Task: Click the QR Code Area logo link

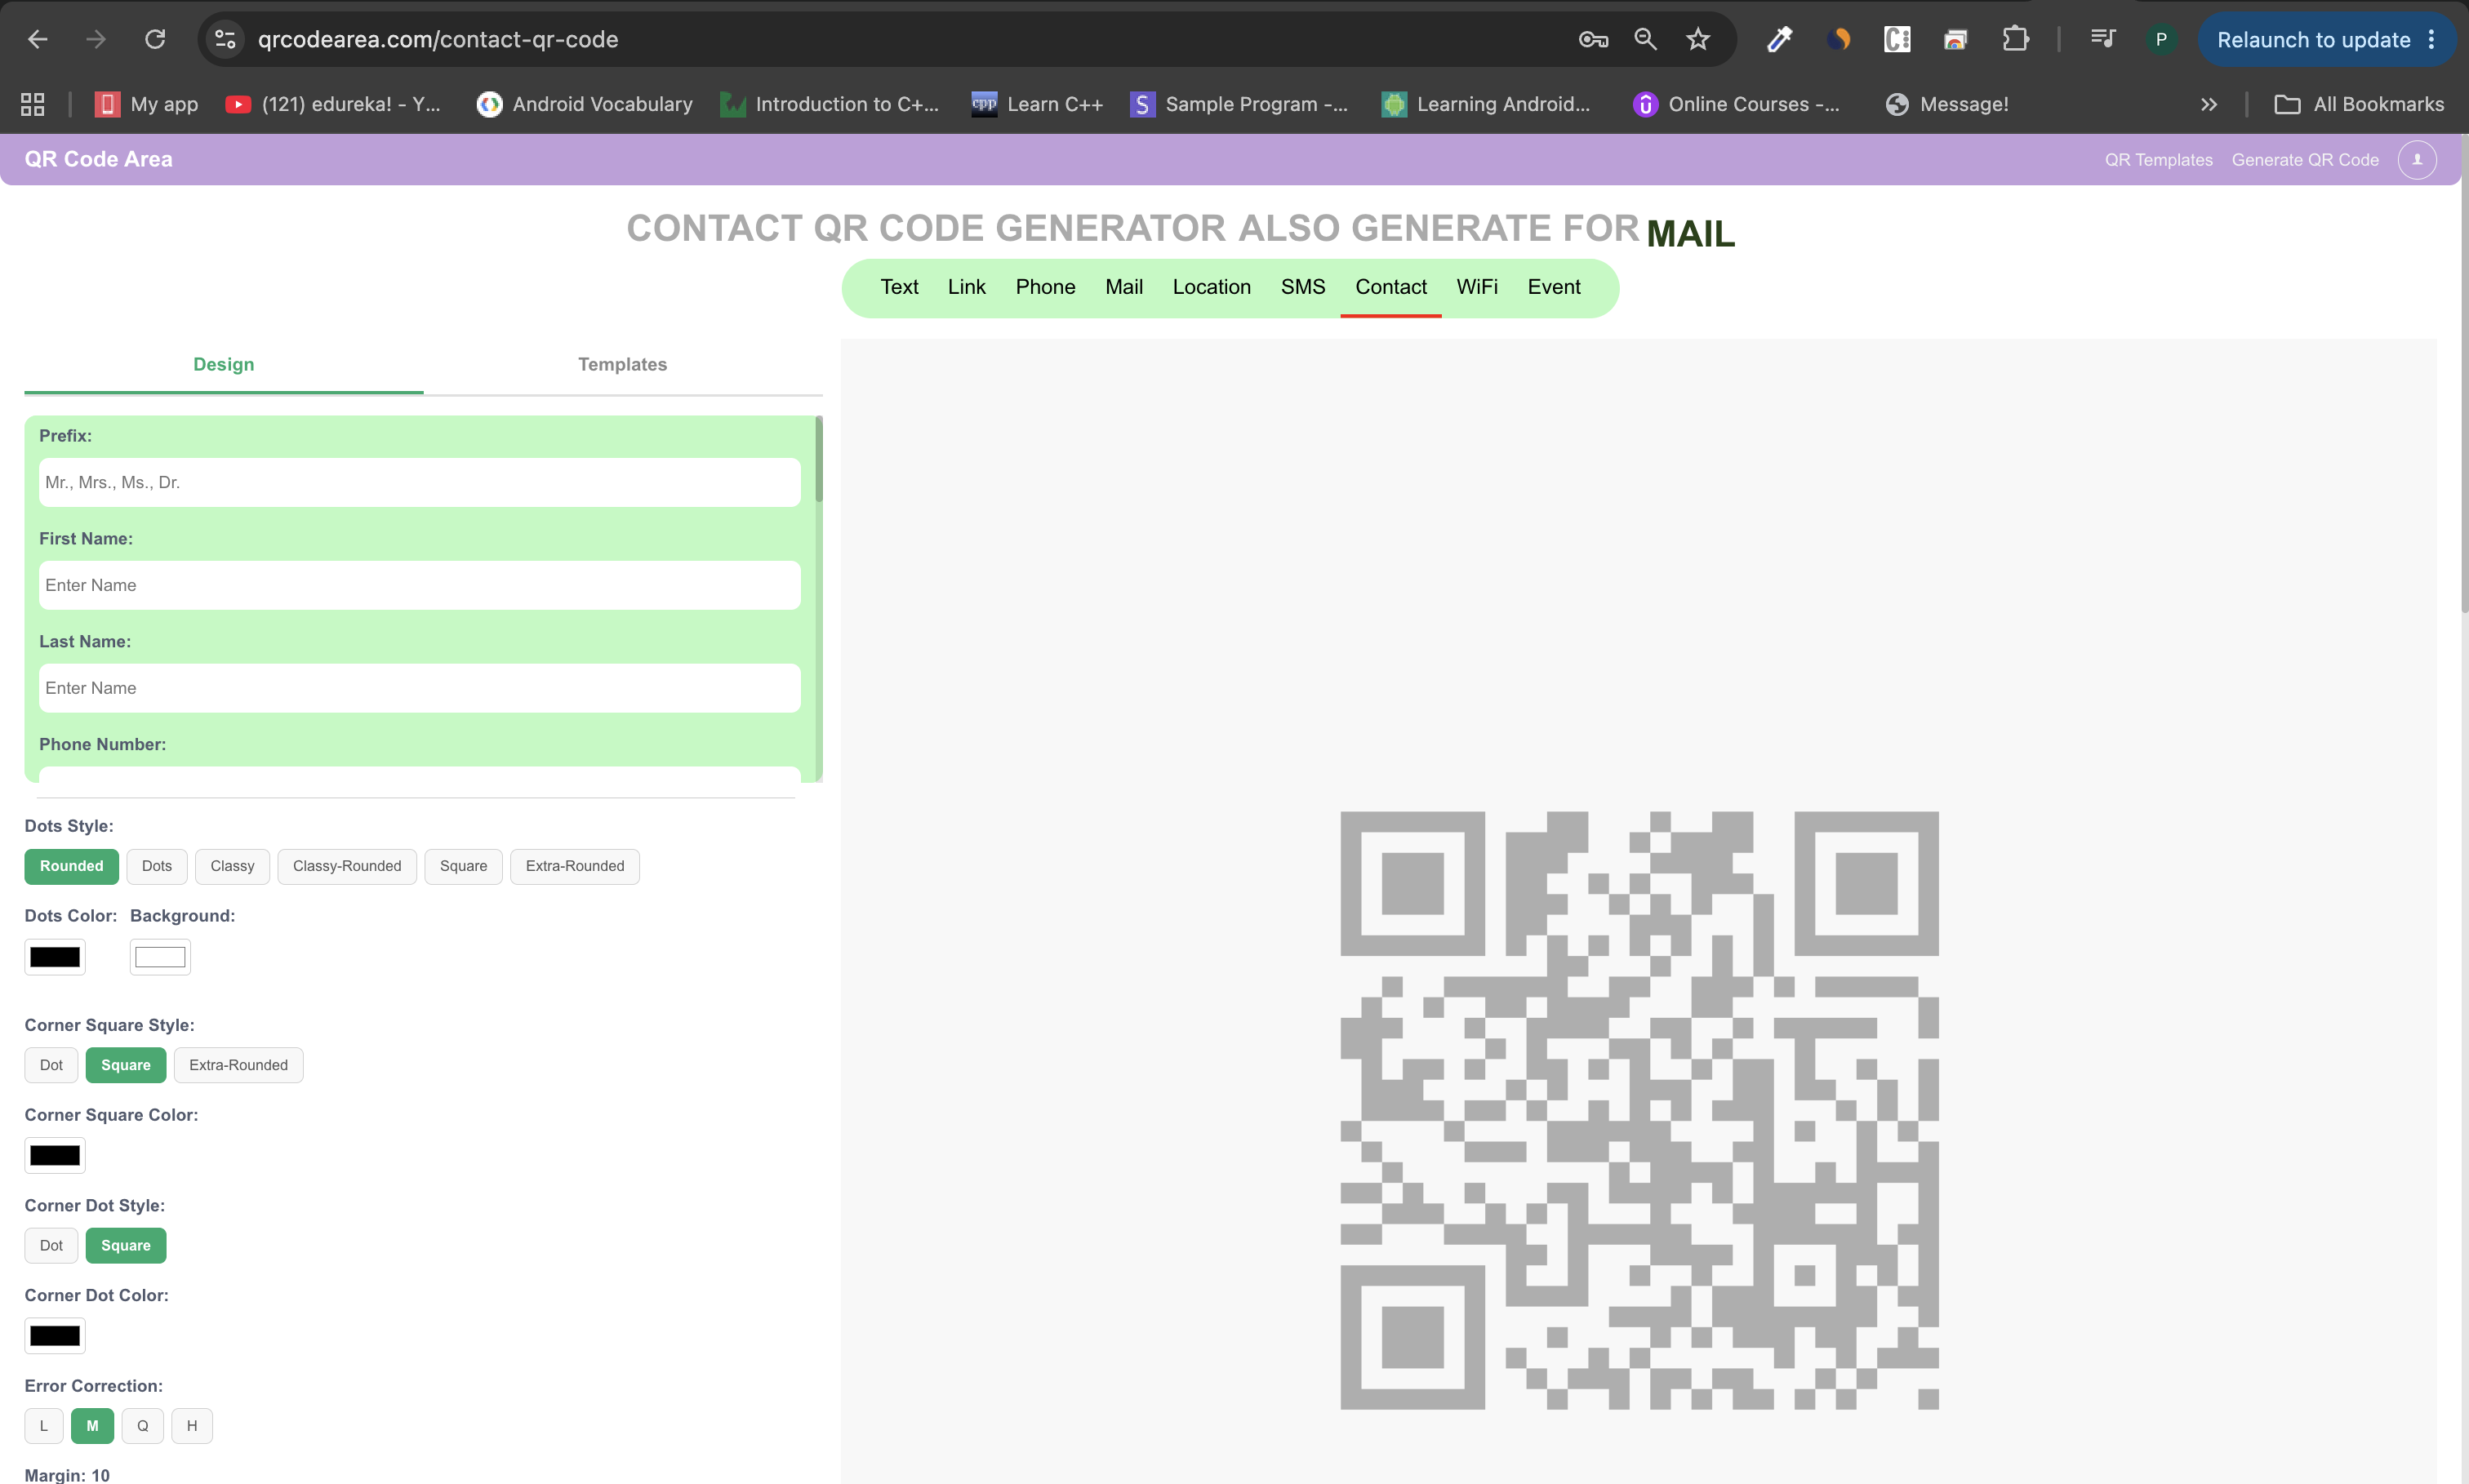Action: [x=98, y=159]
